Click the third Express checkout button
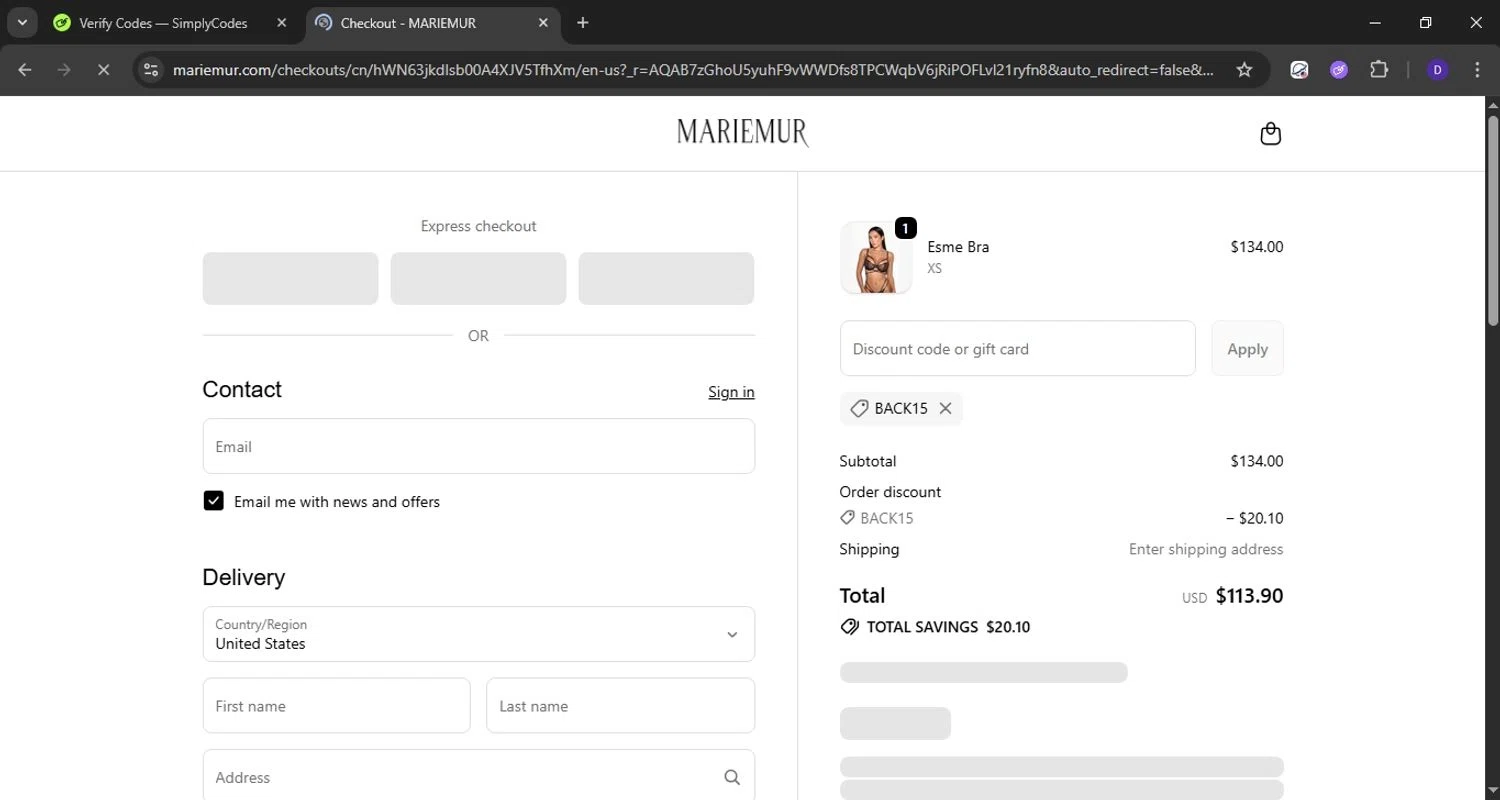This screenshot has width=1500, height=800. coord(666,278)
